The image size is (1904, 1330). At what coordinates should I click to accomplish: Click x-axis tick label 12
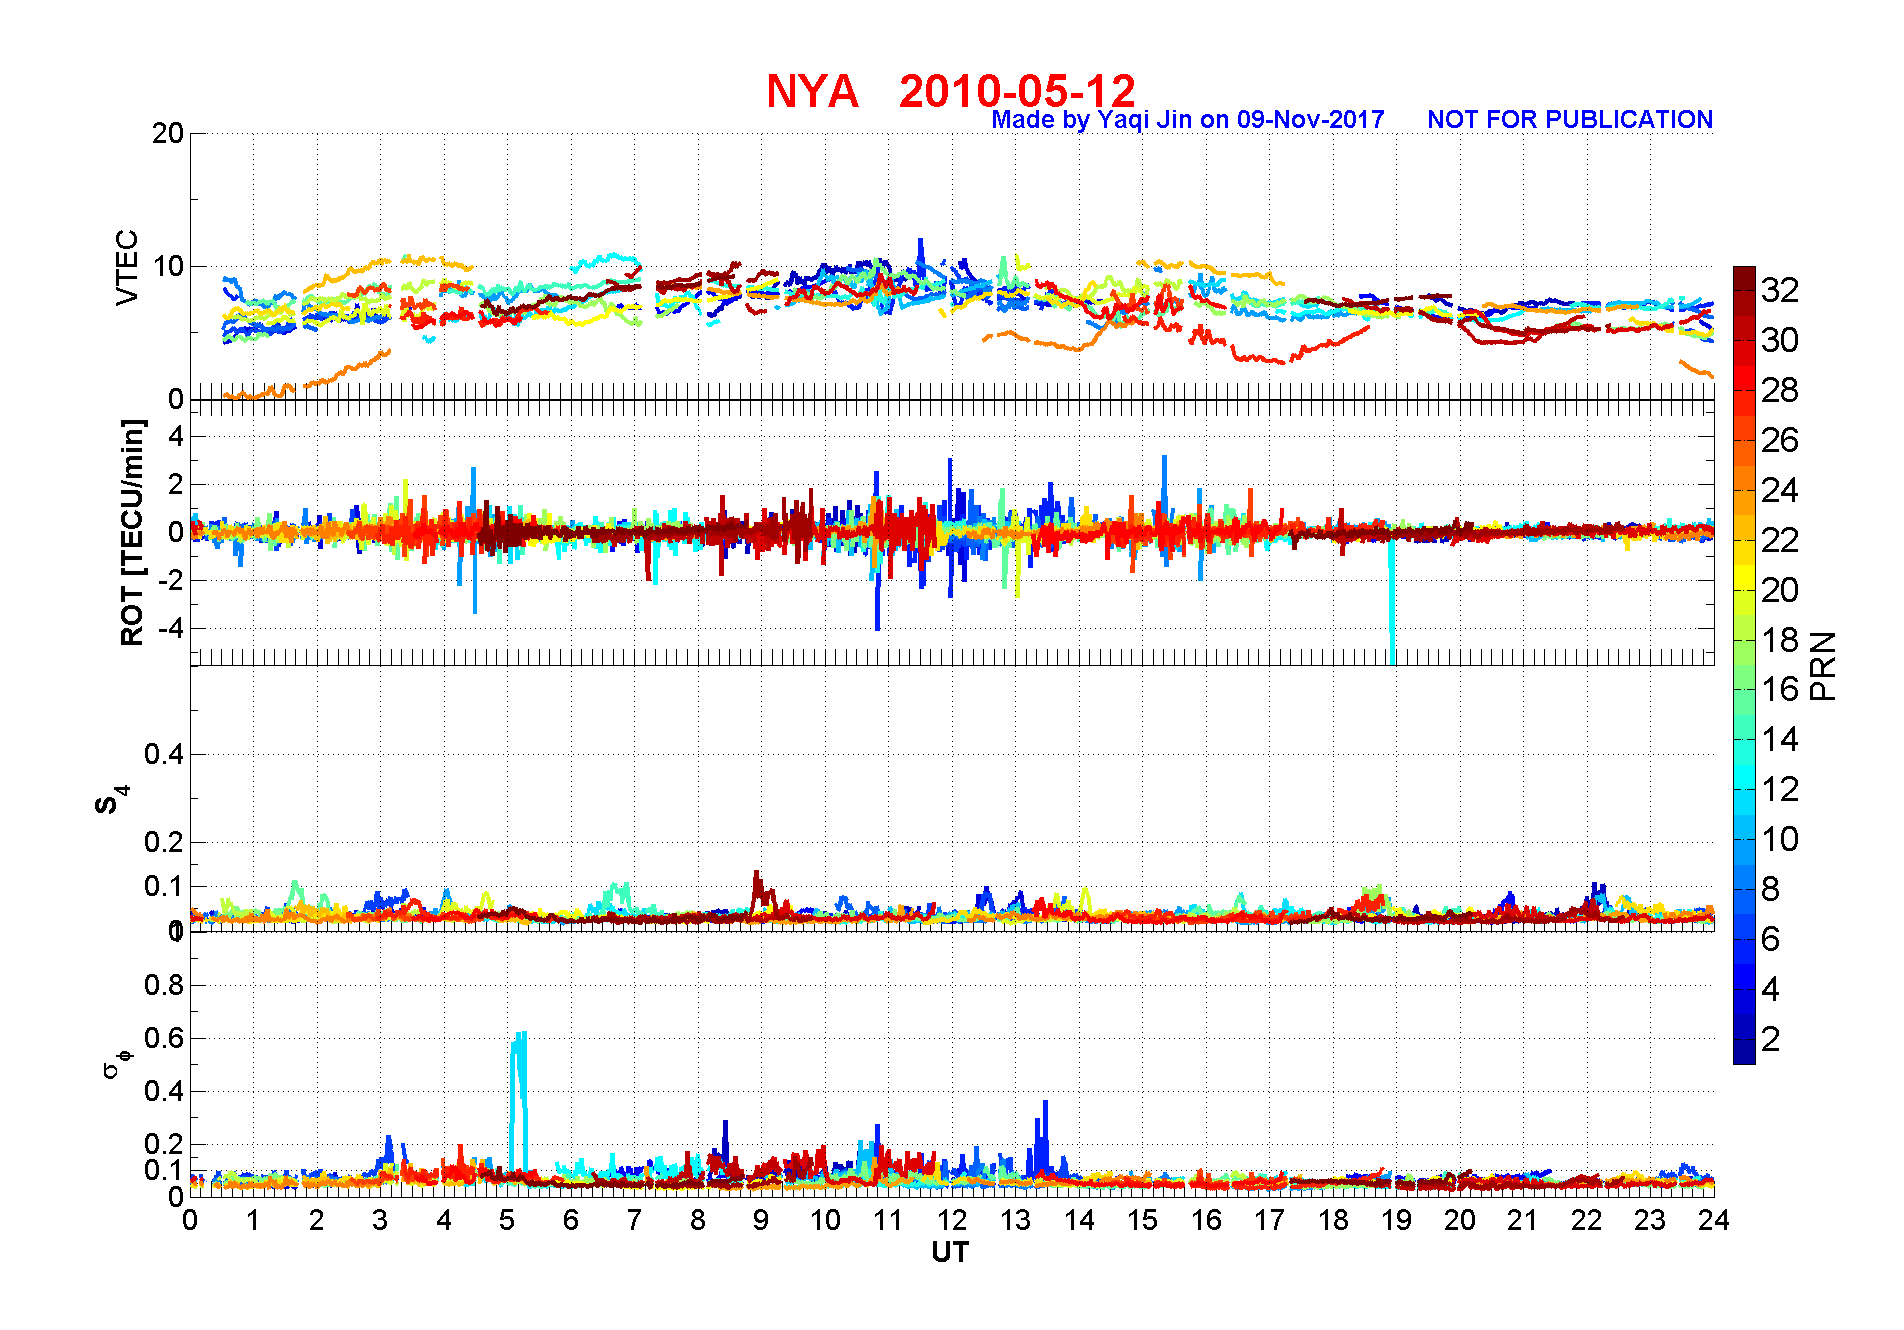pyautogui.click(x=952, y=1220)
